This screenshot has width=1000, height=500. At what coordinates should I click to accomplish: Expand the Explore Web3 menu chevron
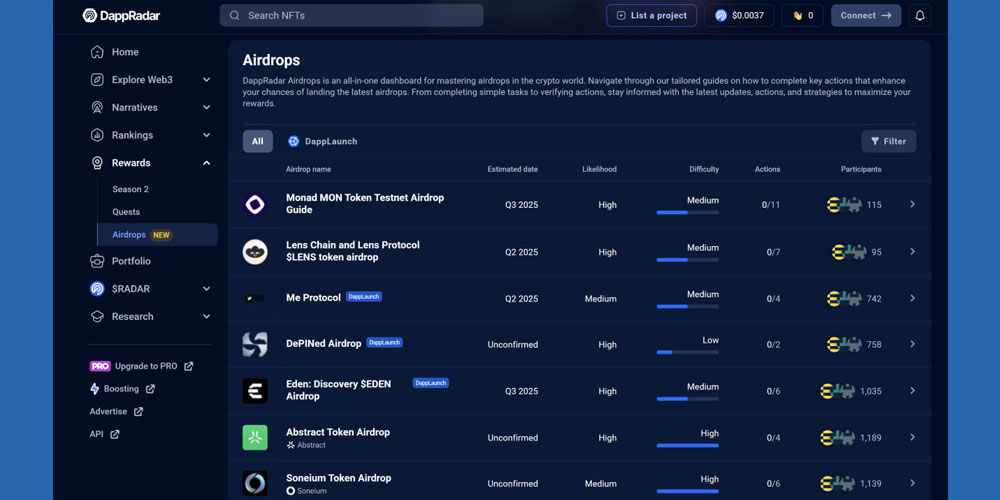pos(206,80)
